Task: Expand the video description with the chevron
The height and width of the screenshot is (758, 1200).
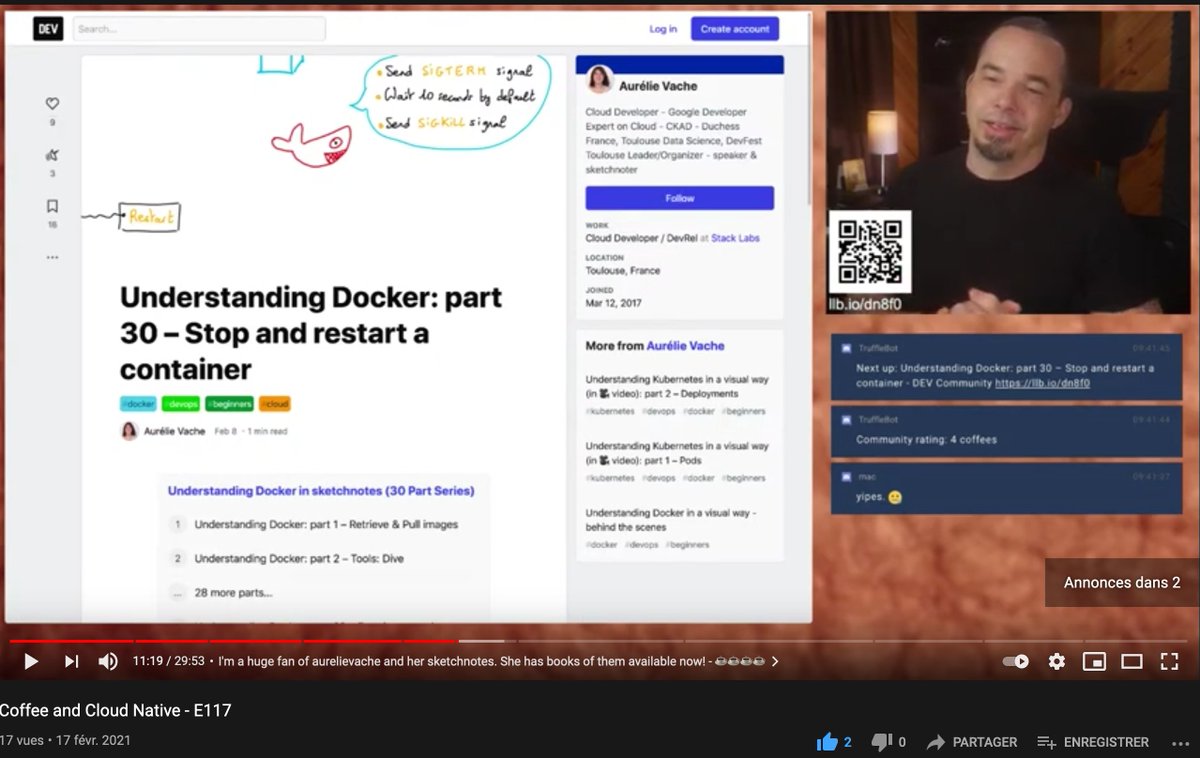Action: tap(774, 661)
